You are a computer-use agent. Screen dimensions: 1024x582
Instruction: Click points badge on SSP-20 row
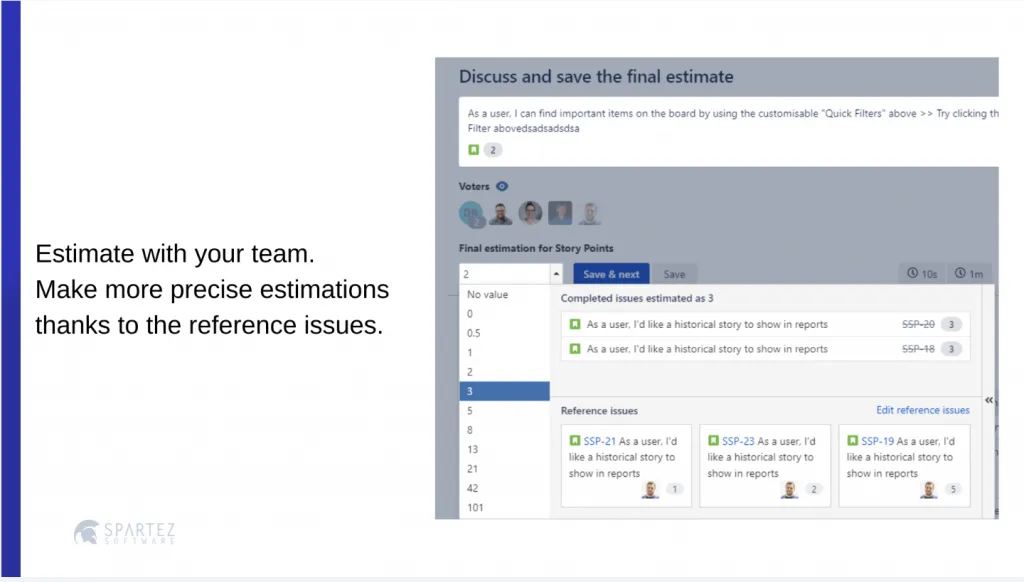[952, 324]
